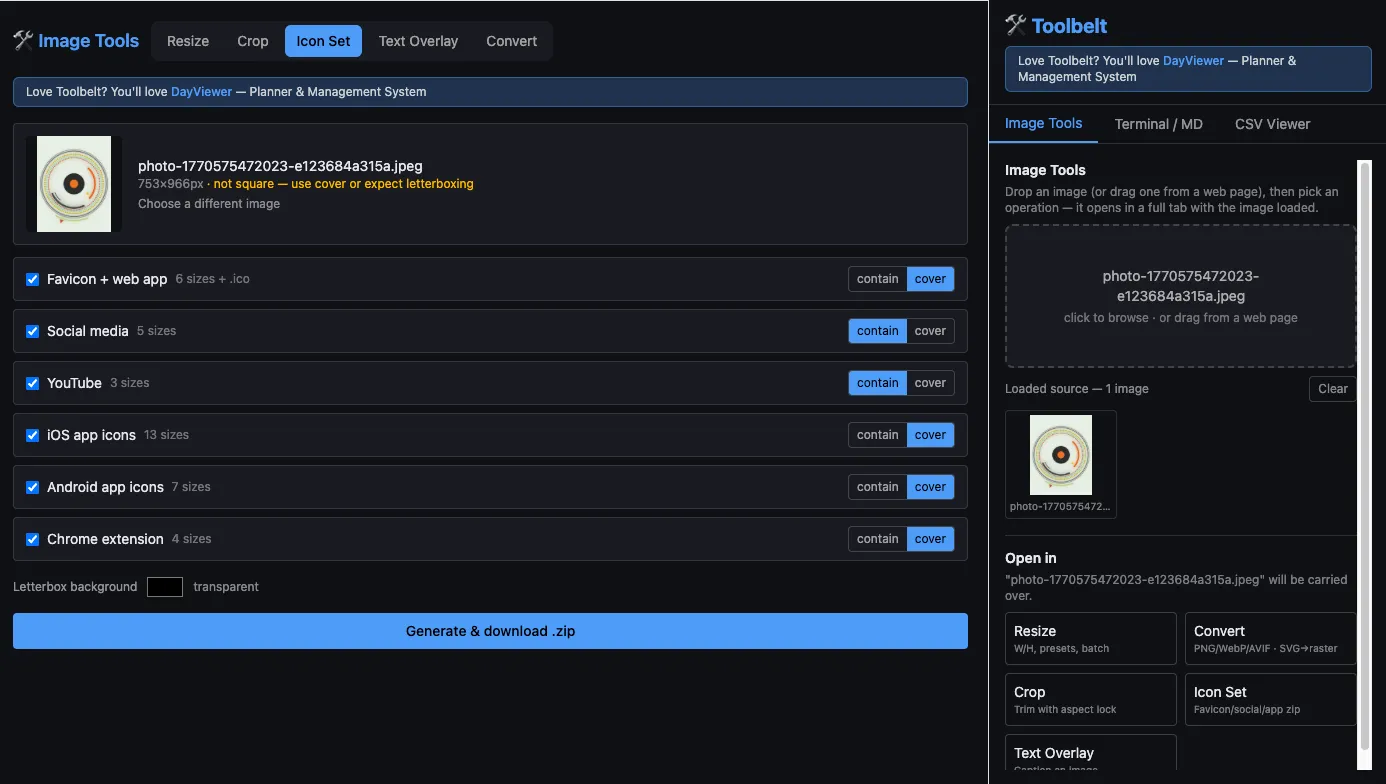Image resolution: width=1386 pixels, height=784 pixels.
Task: Click the uploaded photo thumbnail in main area
Action: tap(74, 184)
